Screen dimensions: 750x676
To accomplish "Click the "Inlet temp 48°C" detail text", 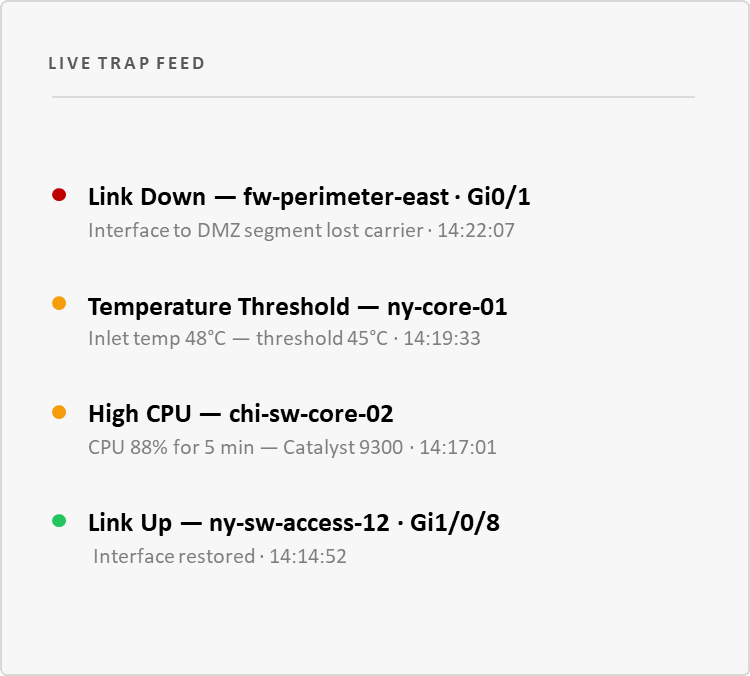I will point(157,338).
